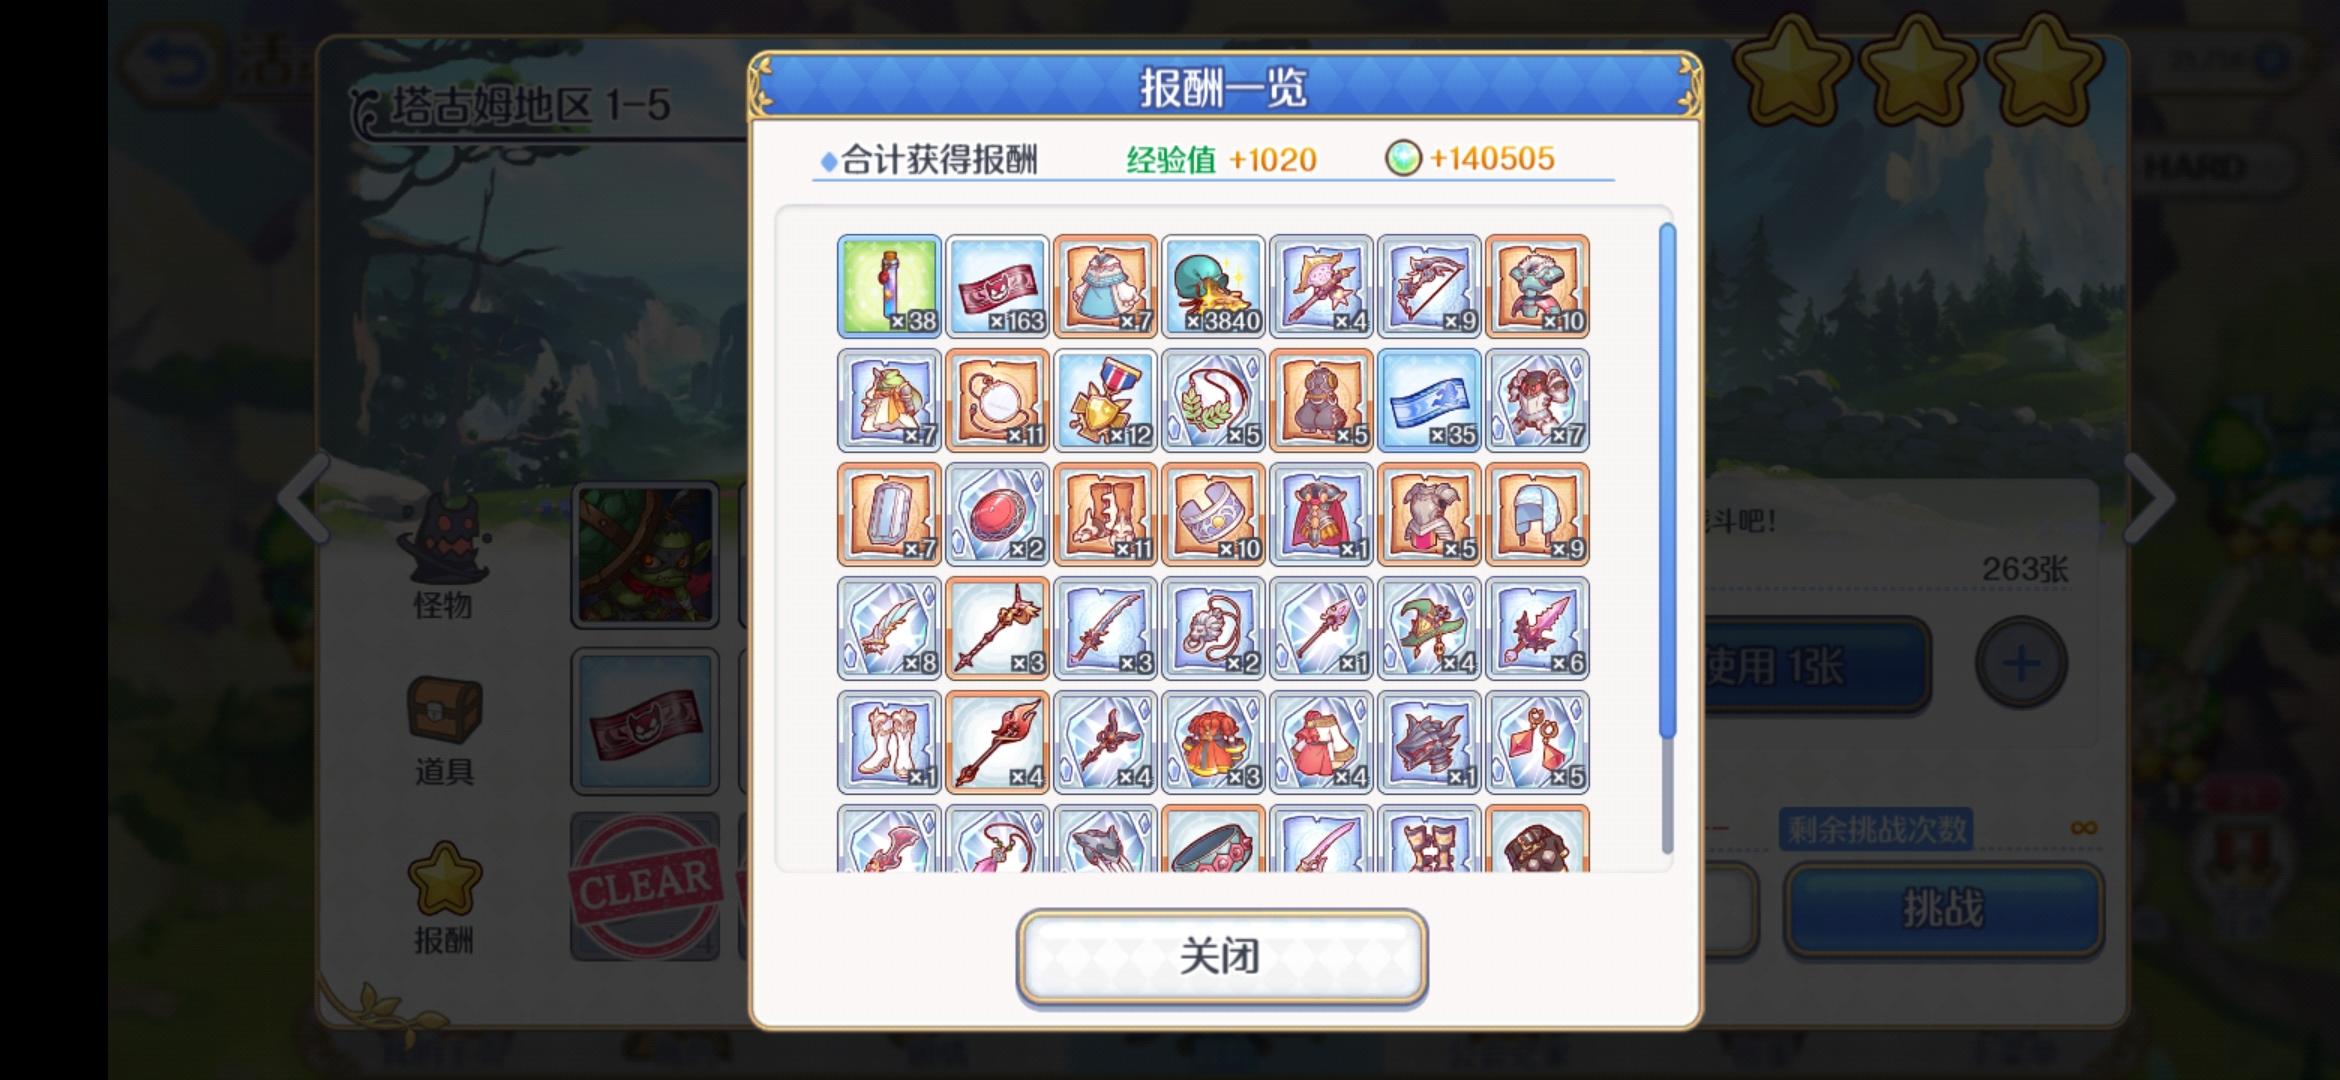
Task: Select the white boots item x1
Action: pos(889,742)
